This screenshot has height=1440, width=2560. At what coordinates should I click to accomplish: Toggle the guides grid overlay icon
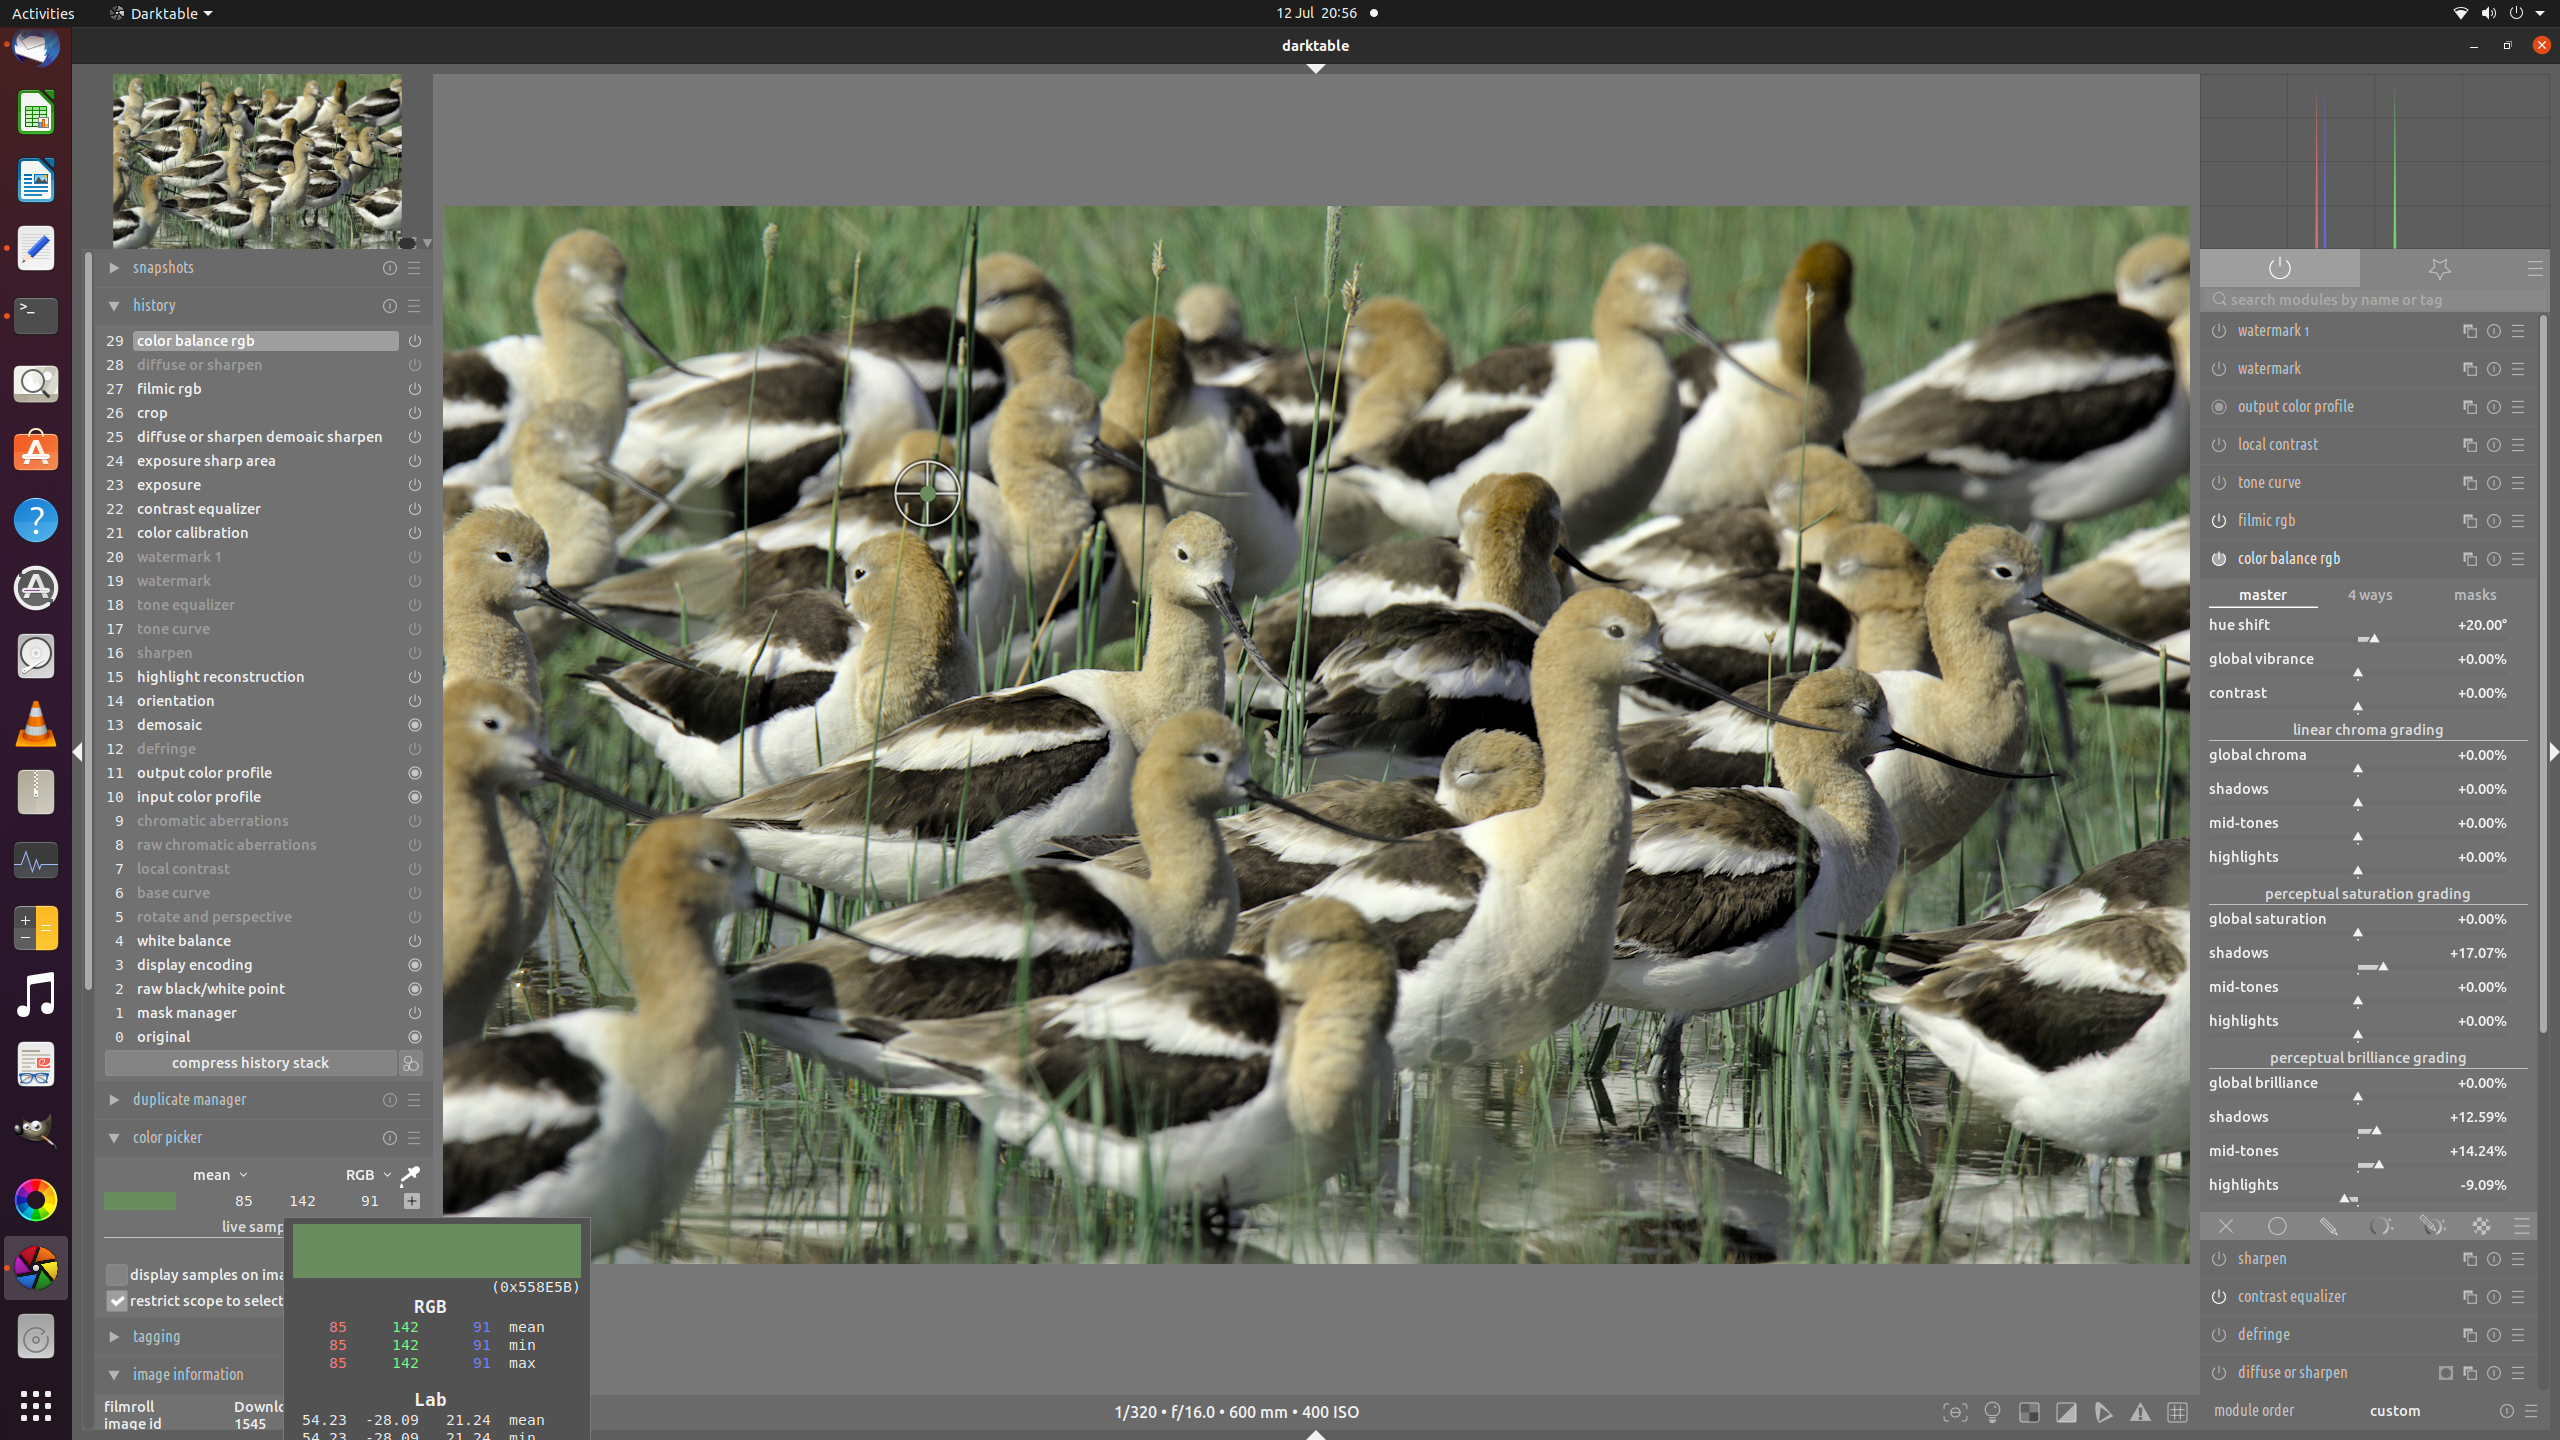(2177, 1412)
